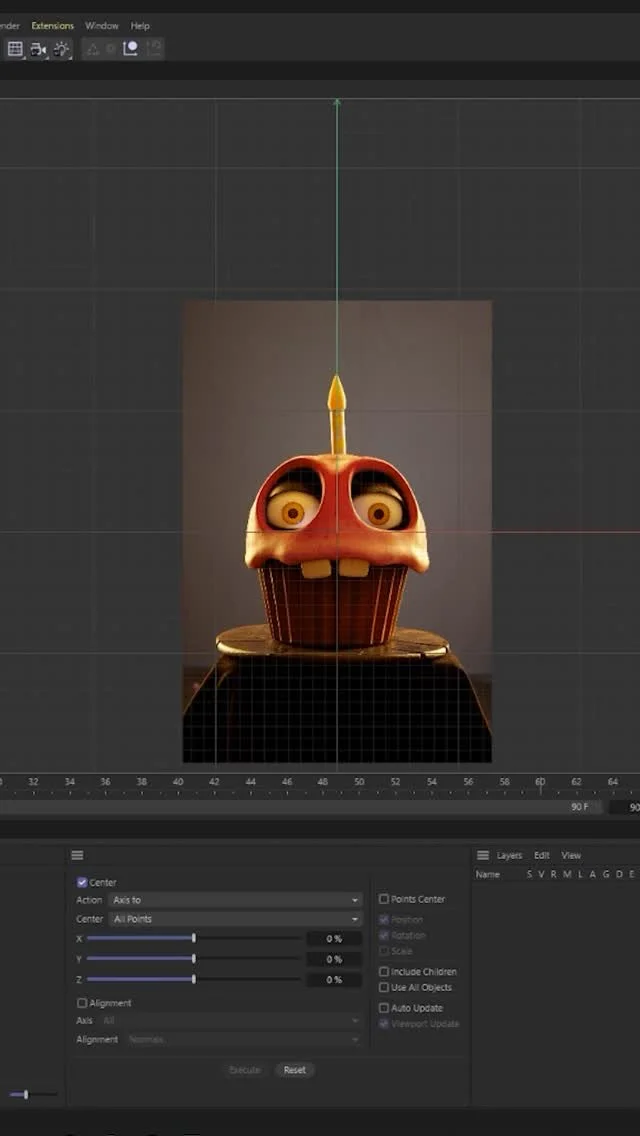Click the camera tool icon in toolbar

[38, 49]
